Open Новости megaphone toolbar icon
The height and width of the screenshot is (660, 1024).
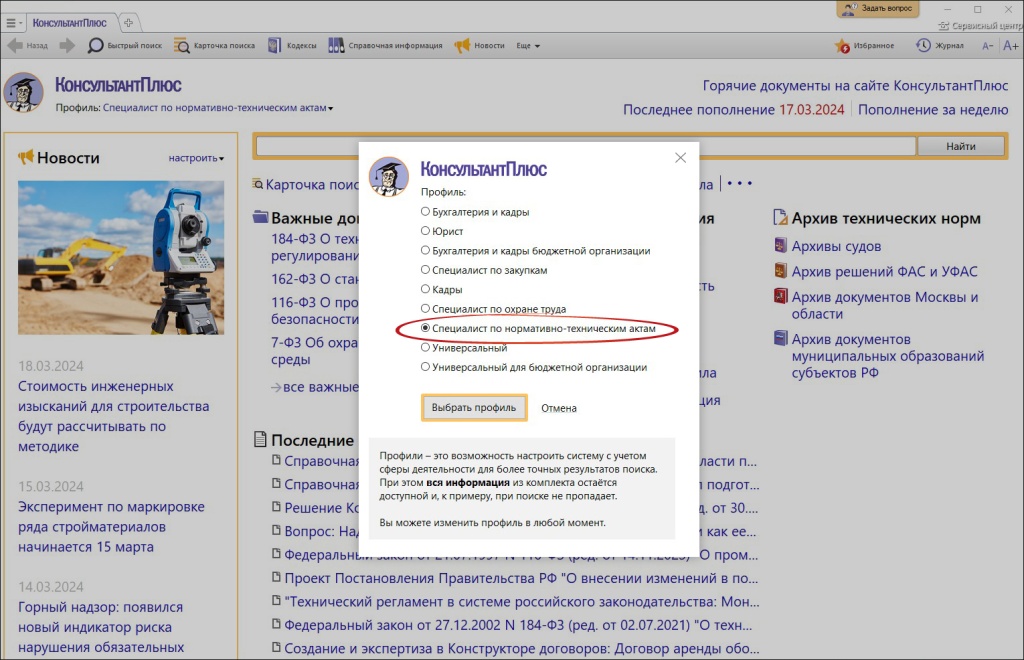click(462, 46)
